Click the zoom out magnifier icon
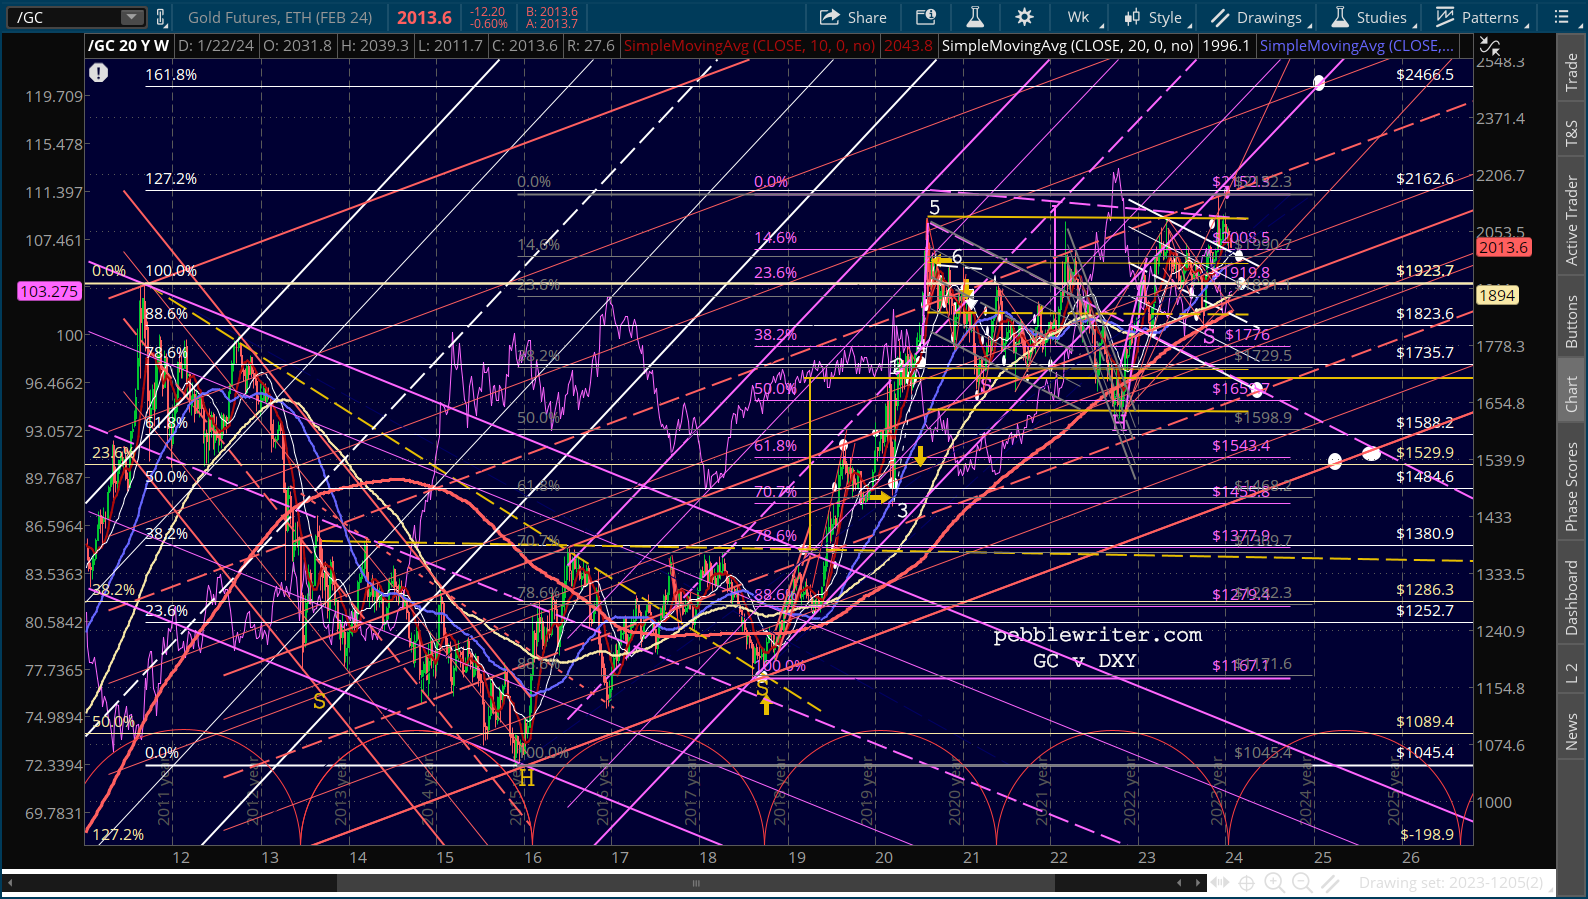 pos(1302,883)
